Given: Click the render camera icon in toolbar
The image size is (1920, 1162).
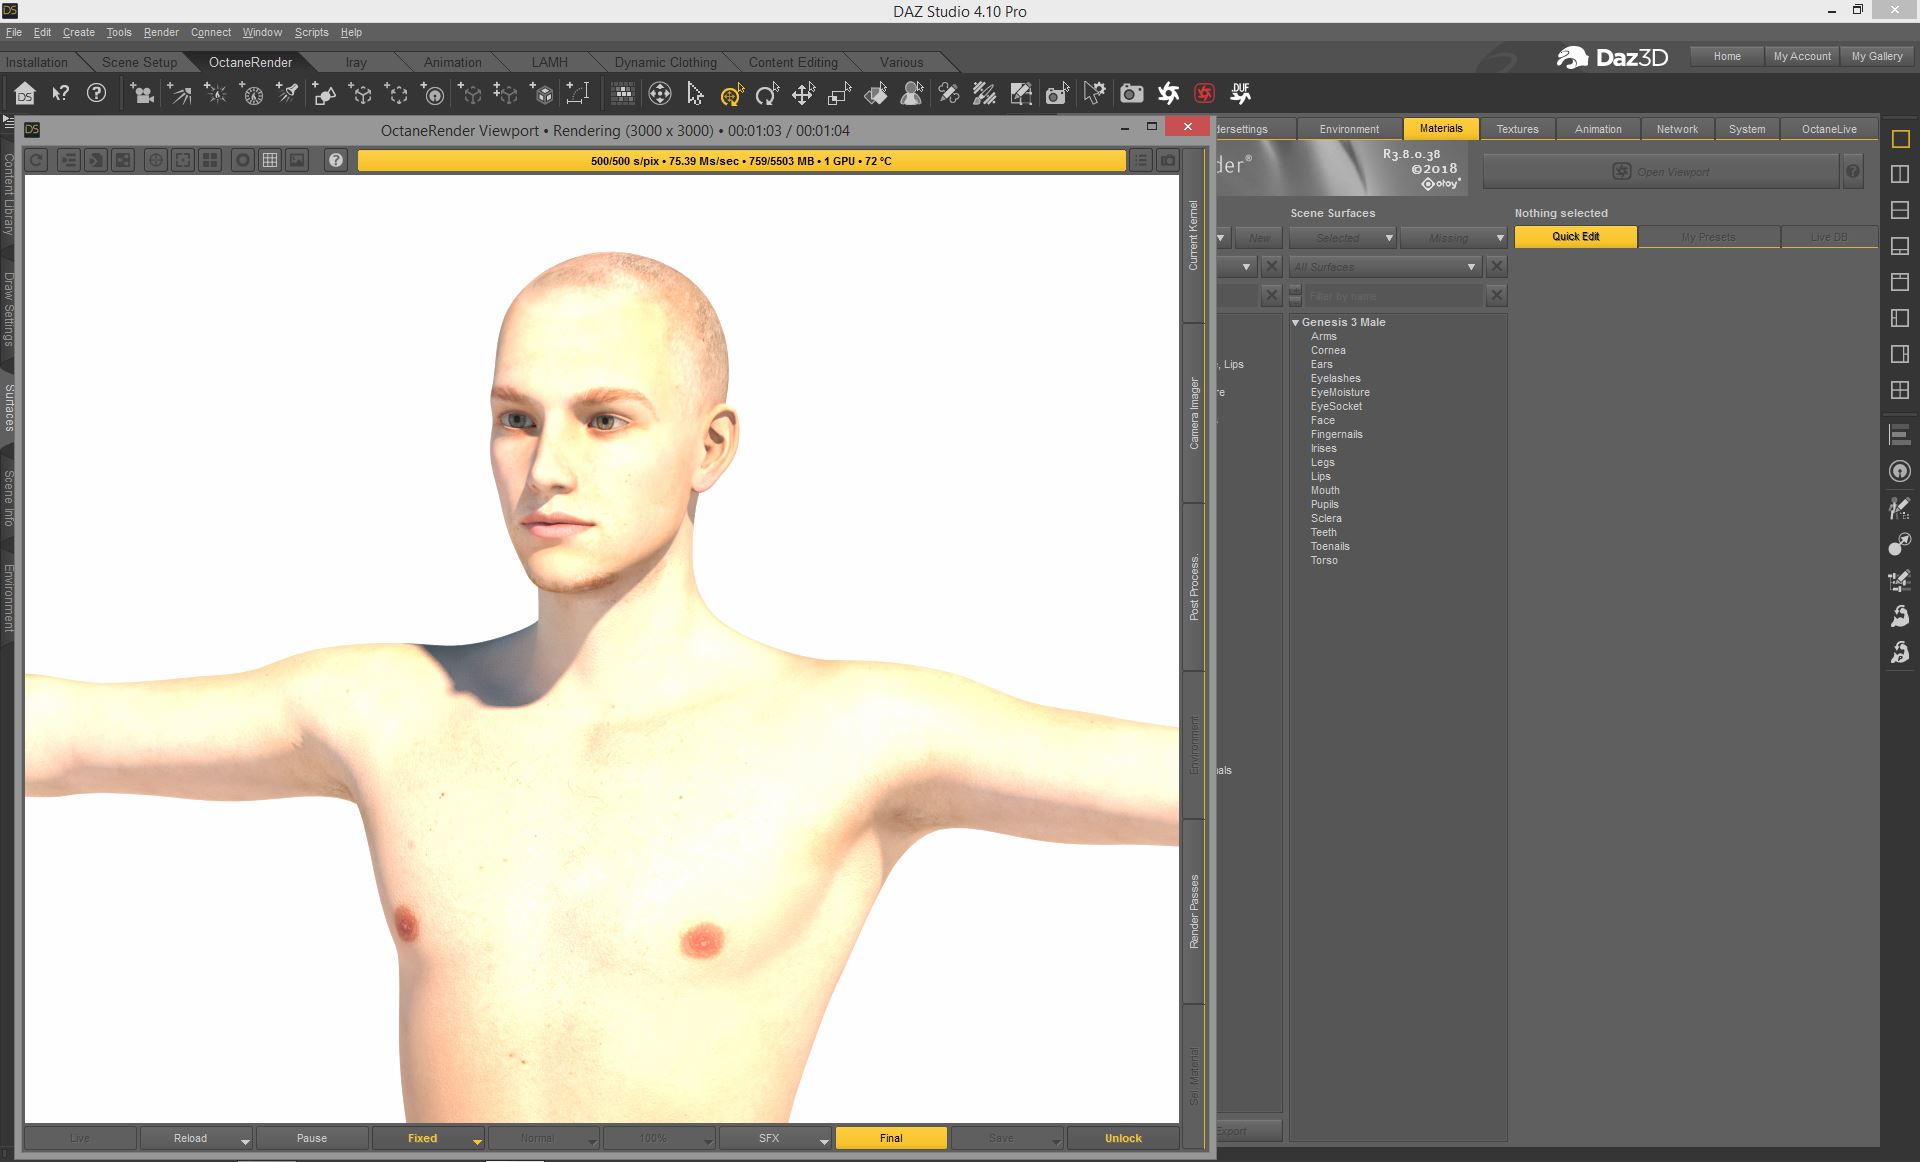Looking at the screenshot, I should pos(1131,94).
